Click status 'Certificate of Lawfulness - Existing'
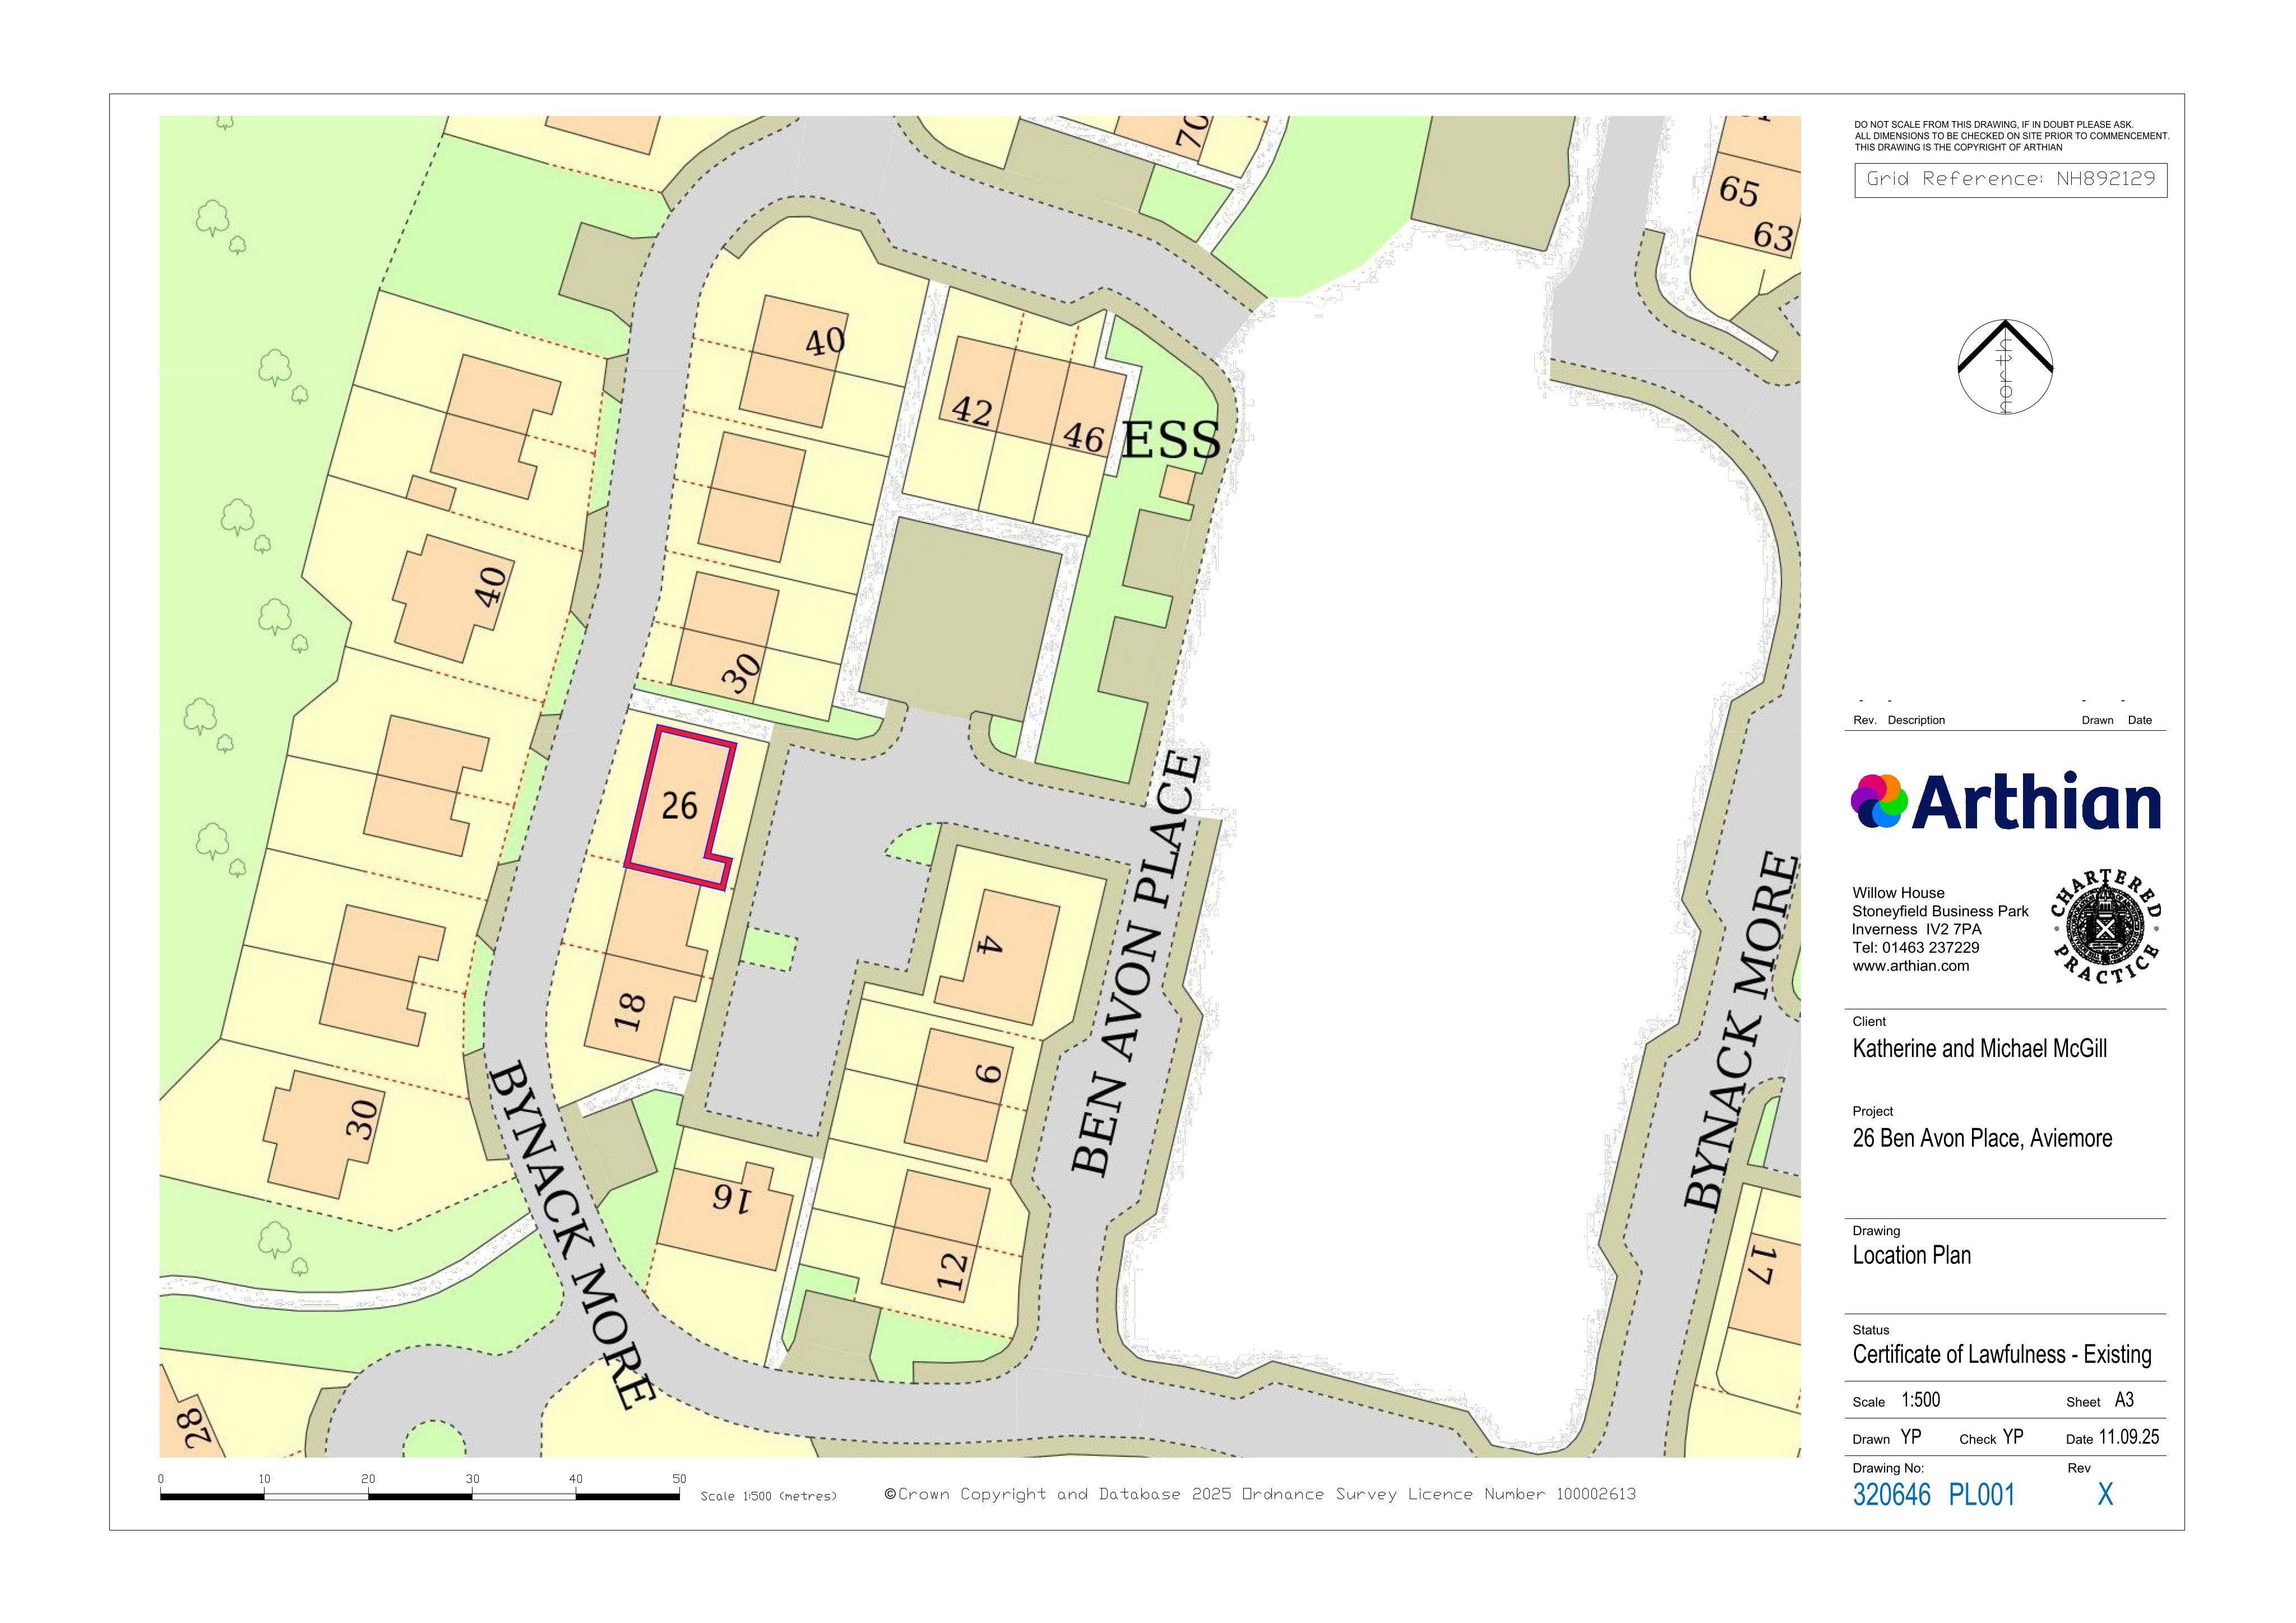 coord(2002,1355)
